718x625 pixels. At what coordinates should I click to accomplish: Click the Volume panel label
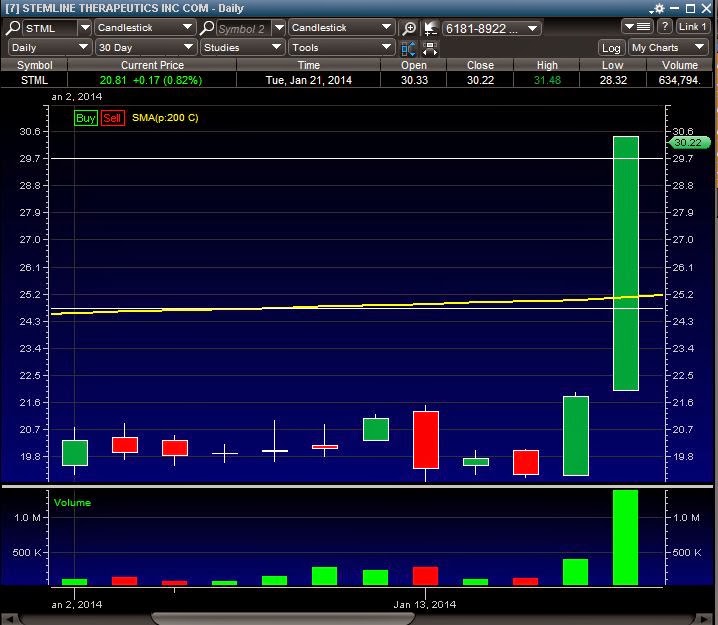point(72,502)
